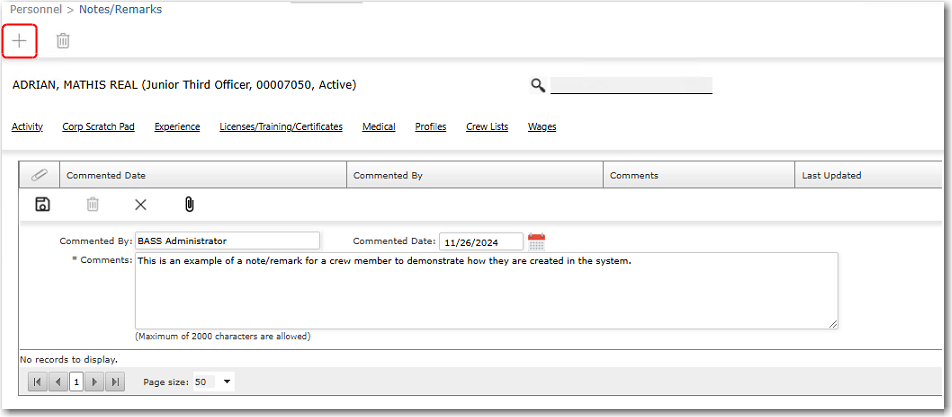Switch to the Medical tab
The width and height of the screenshot is (952, 417).
379,127
